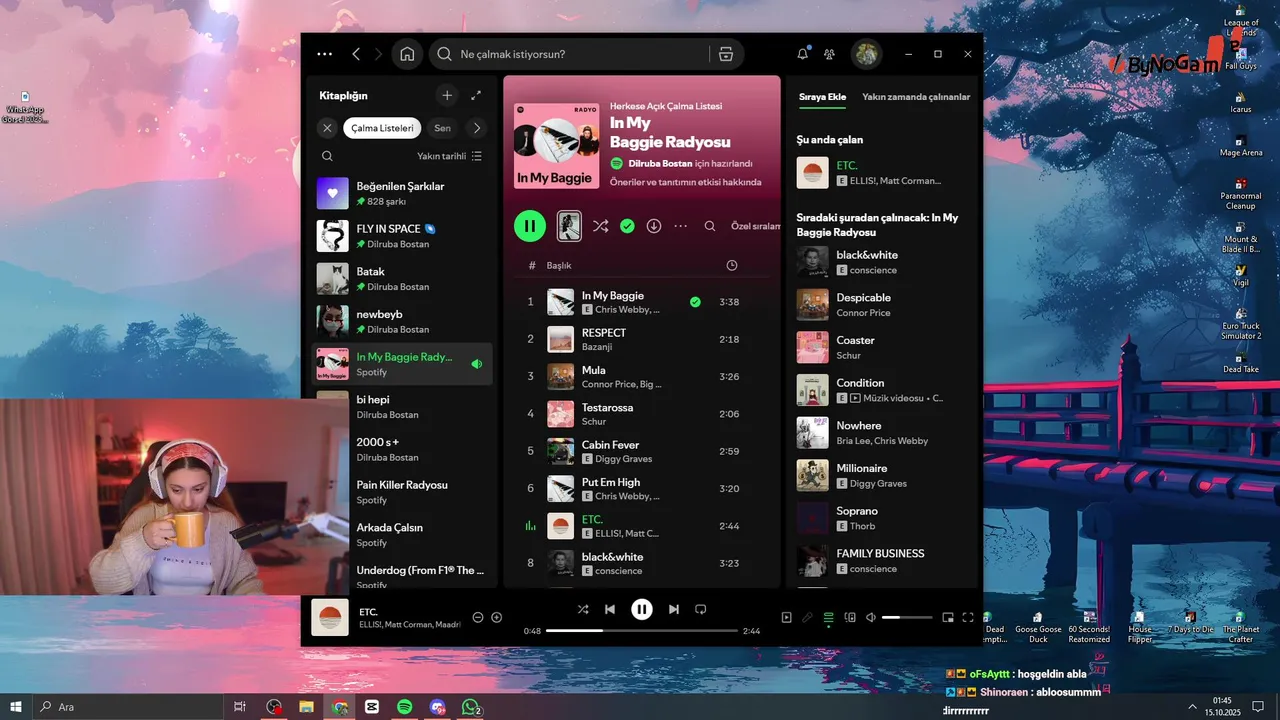Screen dimensions: 1280x720
Task: Download the In My Baggie Radyosu playlist
Action: 654,226
